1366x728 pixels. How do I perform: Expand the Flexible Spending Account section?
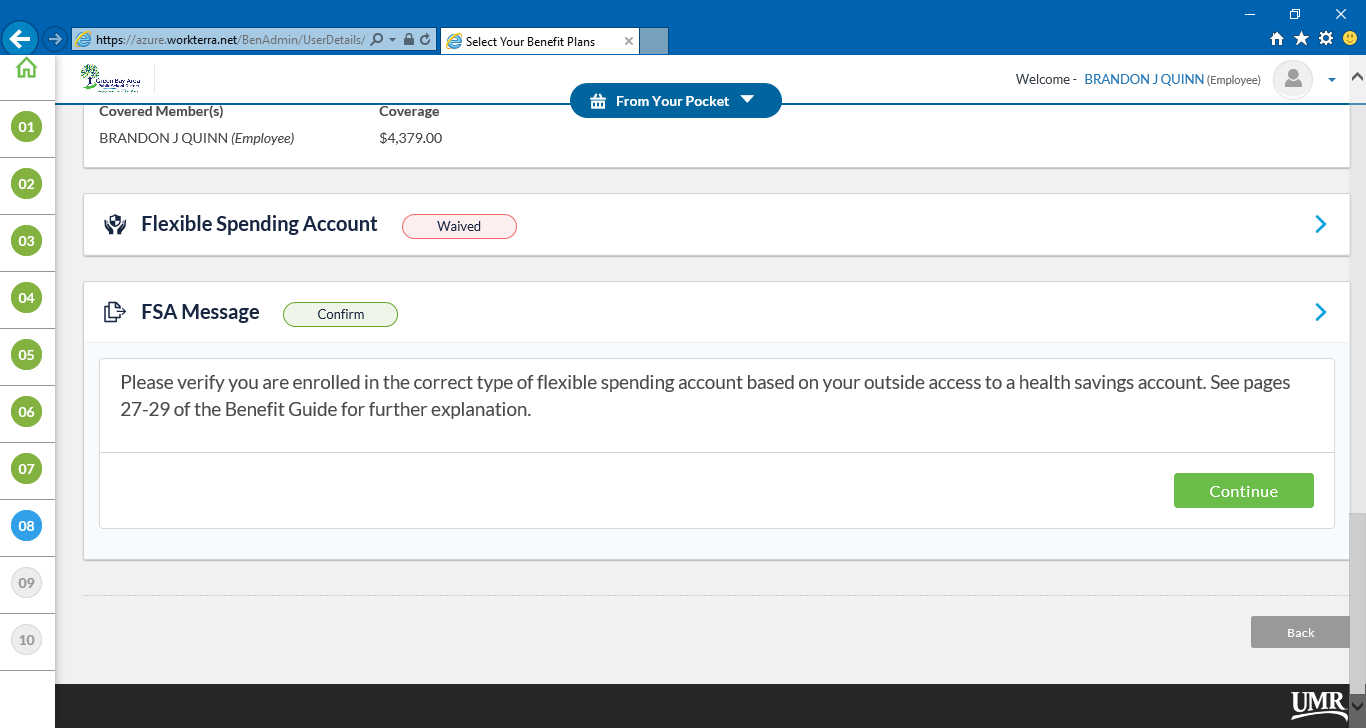coord(1320,225)
